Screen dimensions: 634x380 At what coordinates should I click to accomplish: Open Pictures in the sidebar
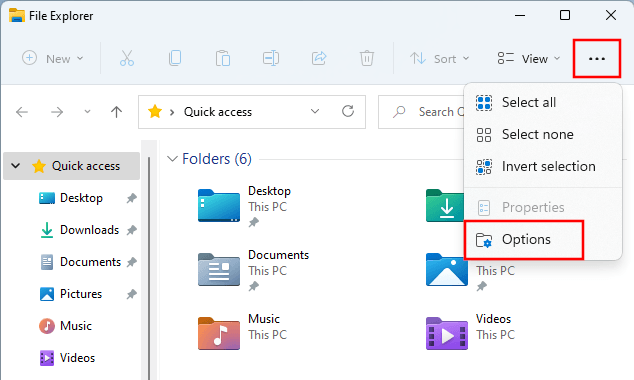pos(81,294)
